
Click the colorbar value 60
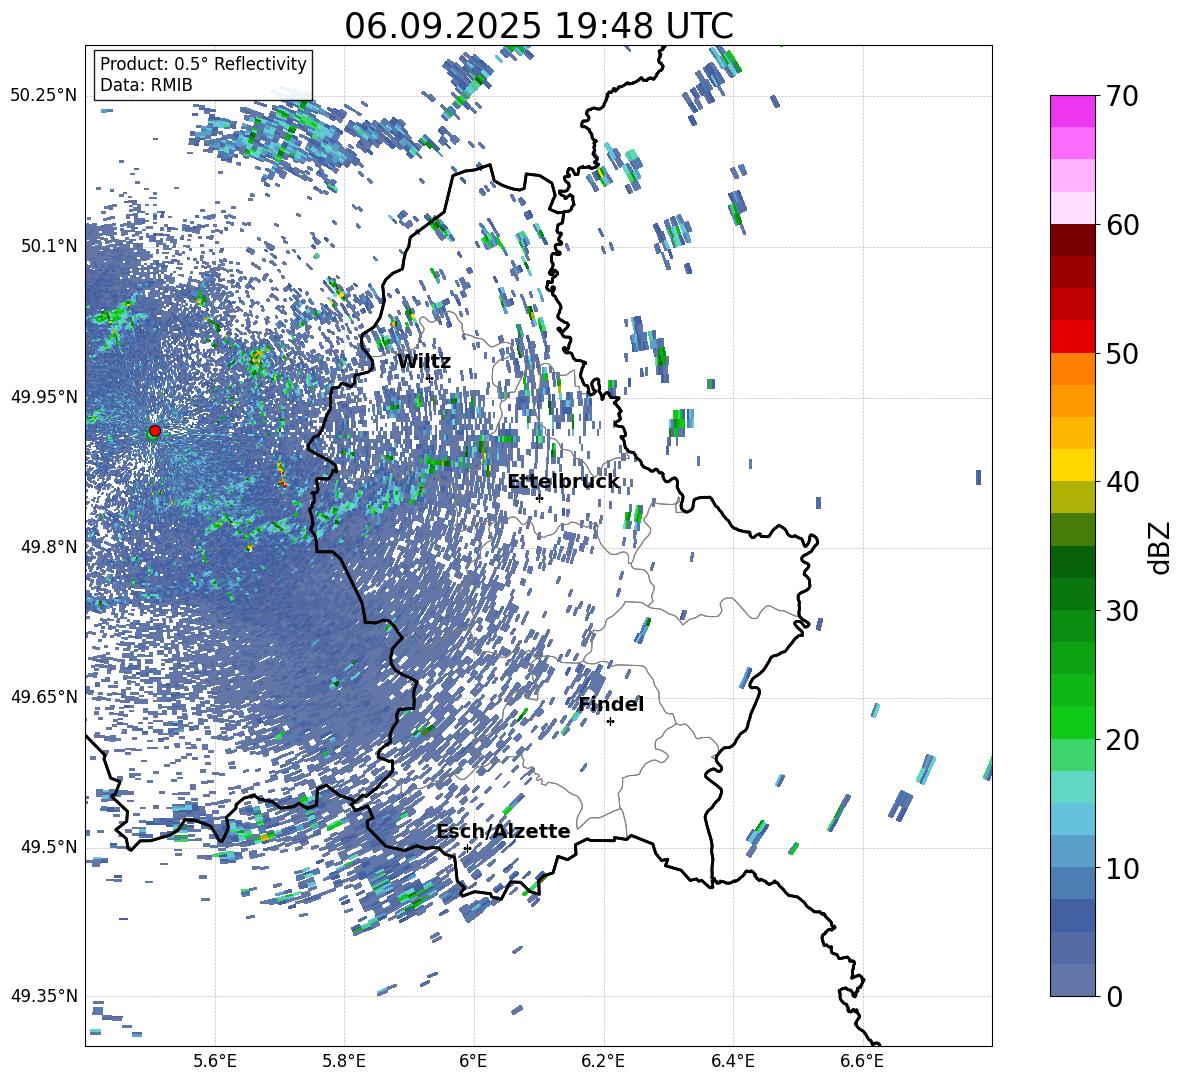tap(1122, 225)
